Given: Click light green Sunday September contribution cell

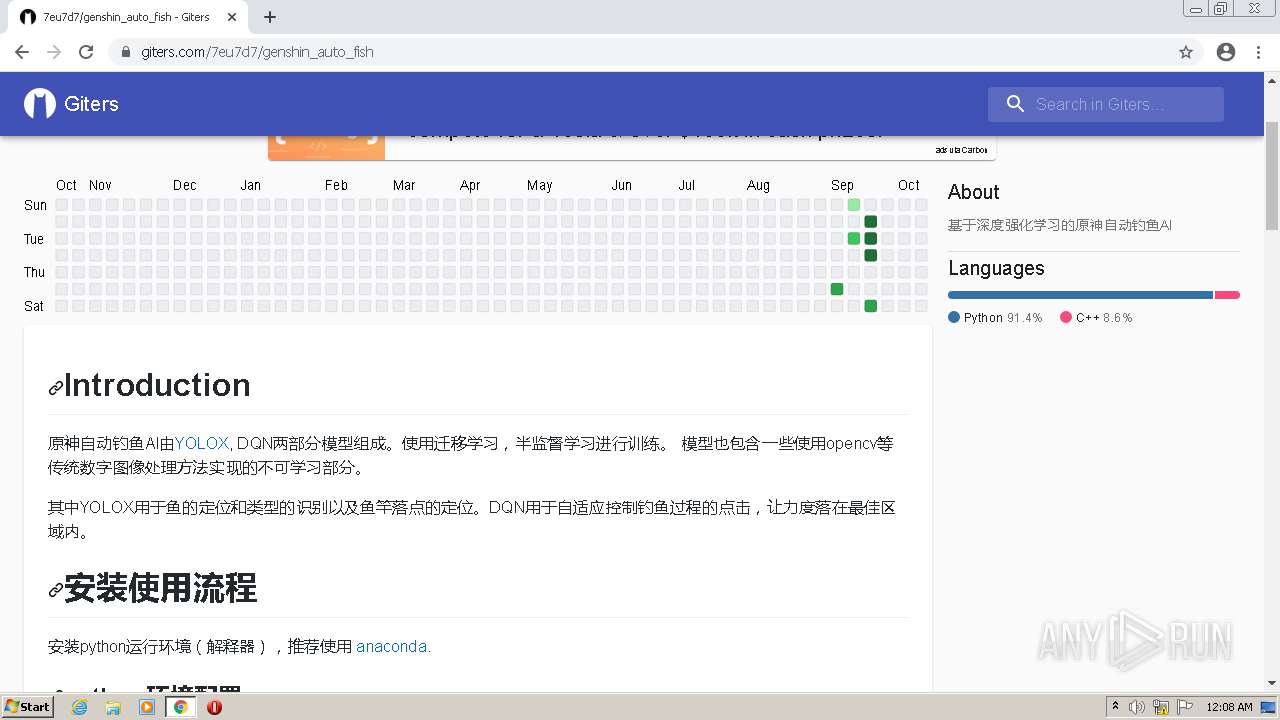Looking at the screenshot, I should click(854, 205).
